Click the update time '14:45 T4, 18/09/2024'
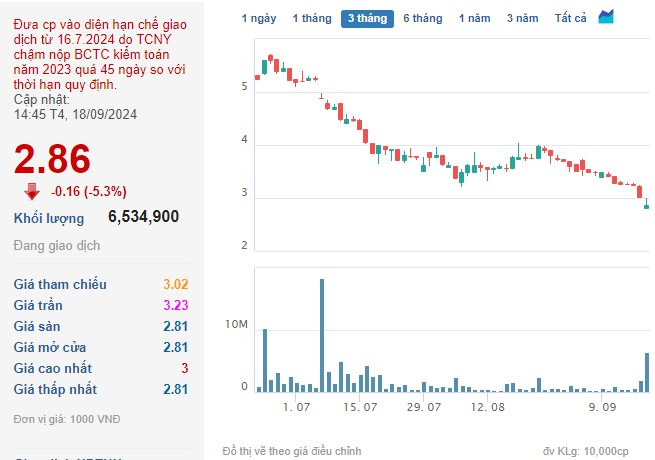The image size is (655, 460). click(x=75, y=114)
